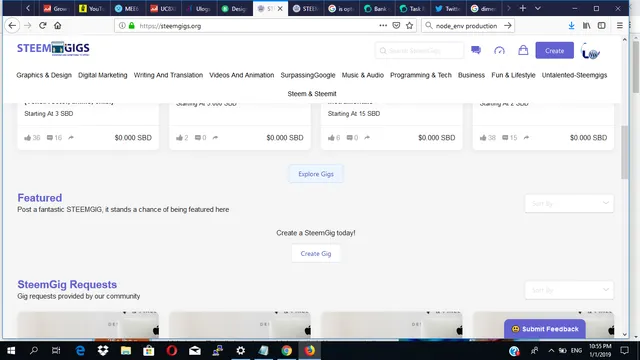Click the Explore Gigs button
Viewport: 640px width, 360px height.
point(316,174)
